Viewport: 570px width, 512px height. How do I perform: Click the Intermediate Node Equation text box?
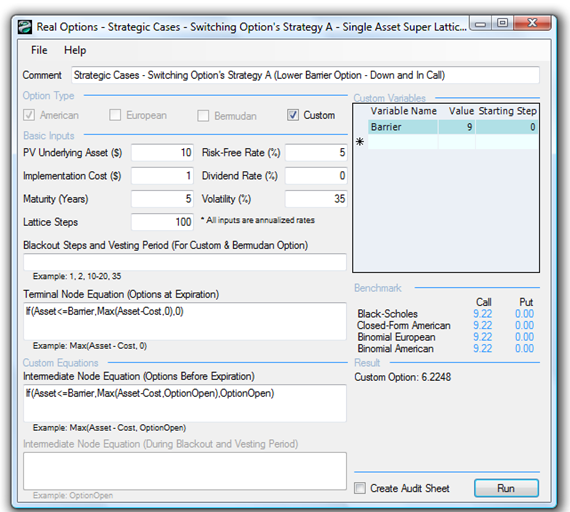point(185,403)
